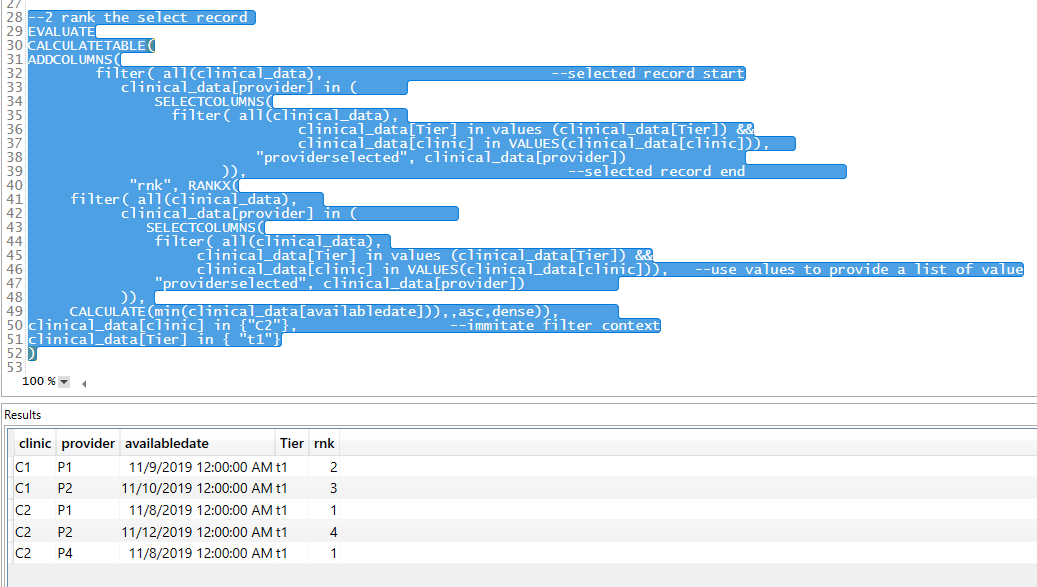Image resolution: width=1037 pixels, height=587 pixels.
Task: Click CALCULATETABLE on line 30
Action: [x=87, y=46]
